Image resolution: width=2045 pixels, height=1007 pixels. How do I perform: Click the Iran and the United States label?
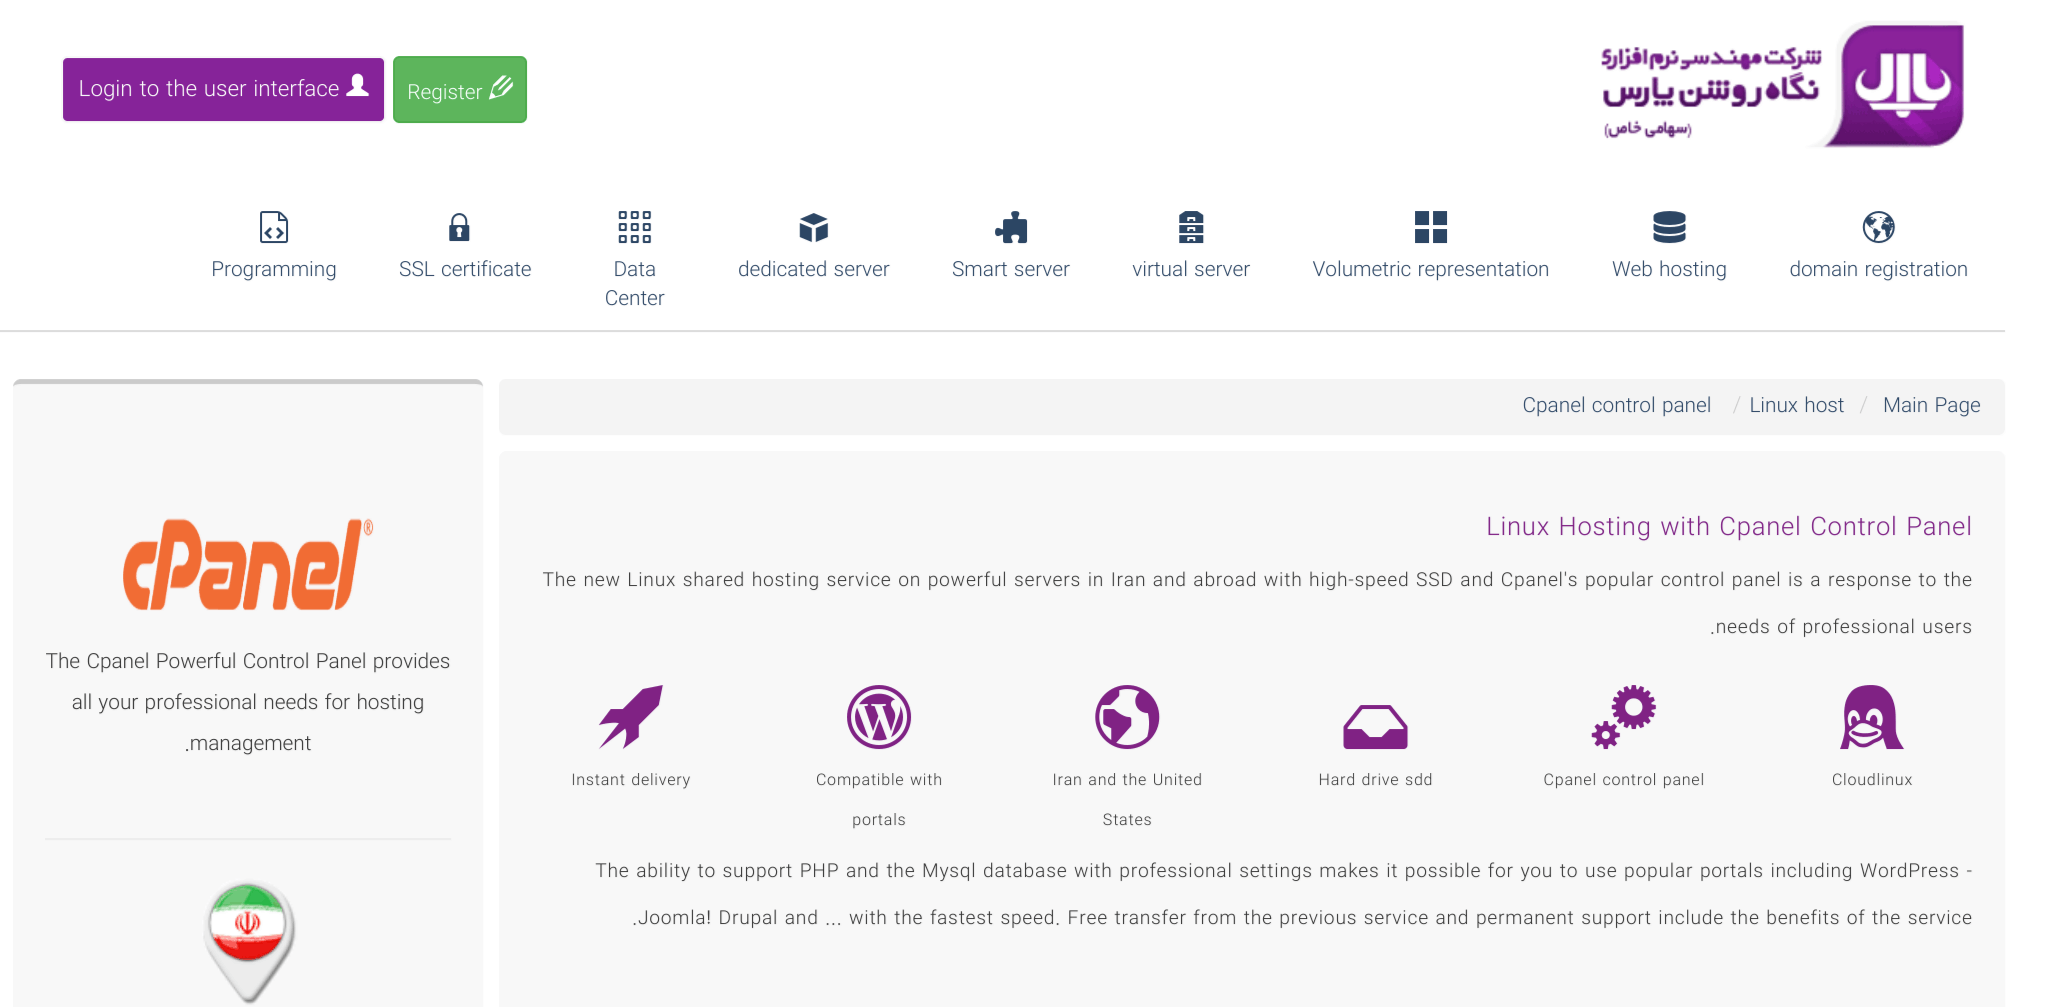tap(1127, 800)
